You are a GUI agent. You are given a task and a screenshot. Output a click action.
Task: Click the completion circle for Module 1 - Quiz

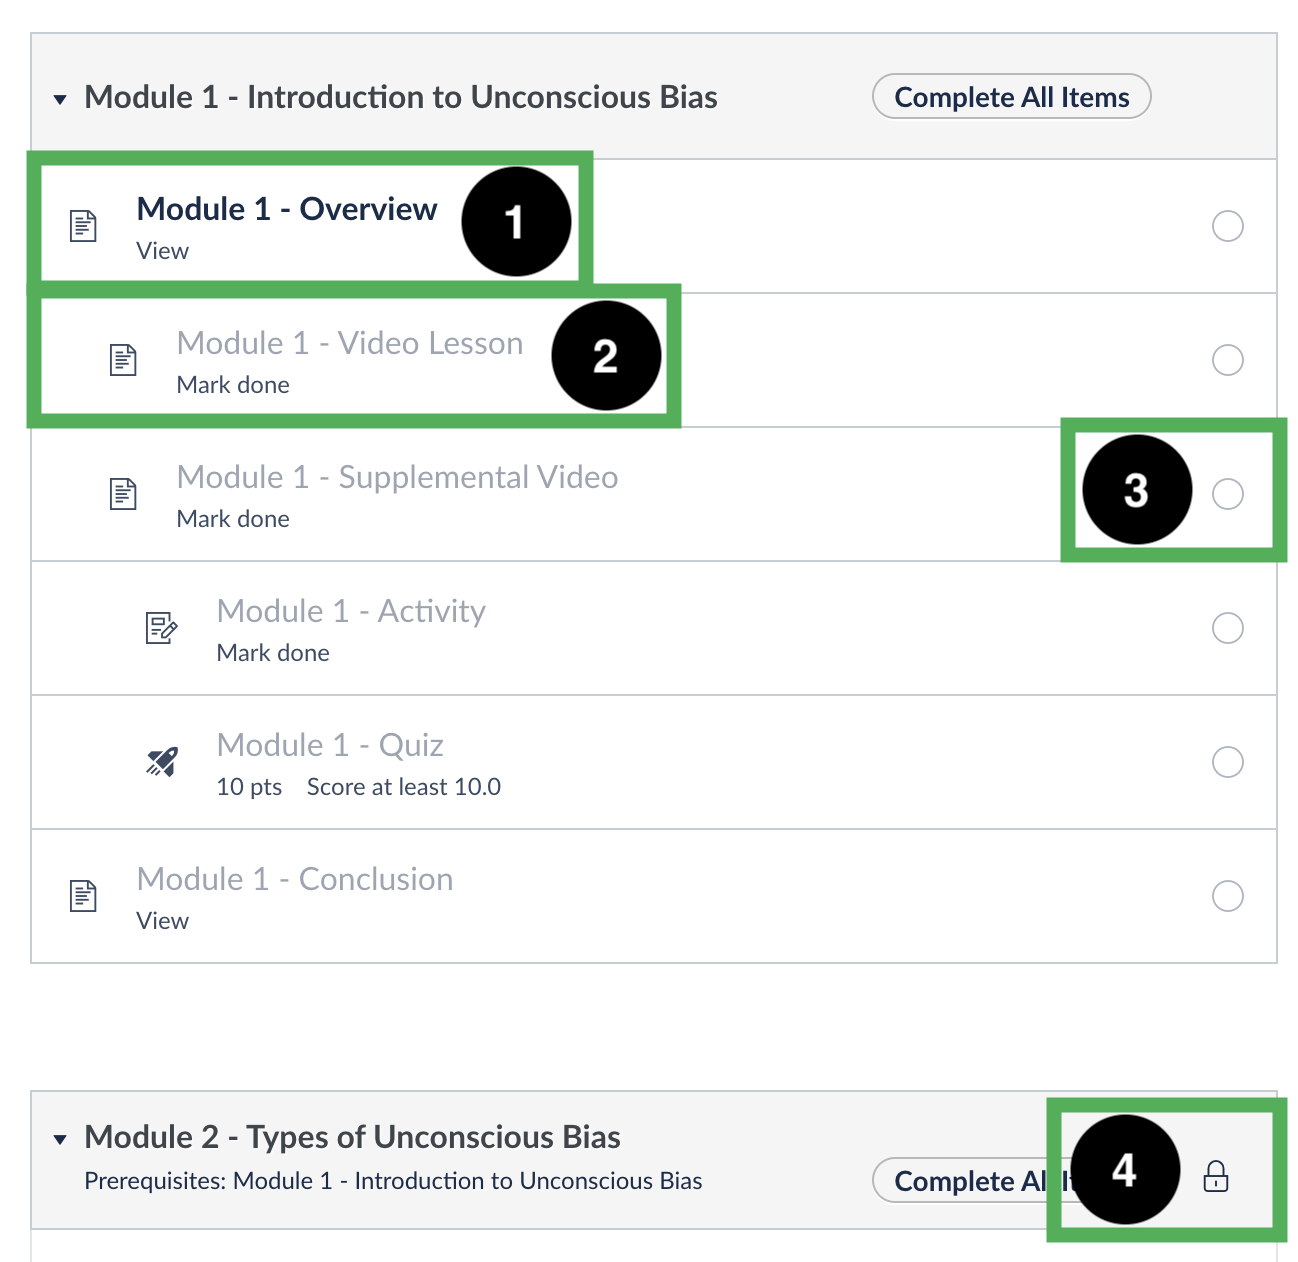click(x=1227, y=762)
